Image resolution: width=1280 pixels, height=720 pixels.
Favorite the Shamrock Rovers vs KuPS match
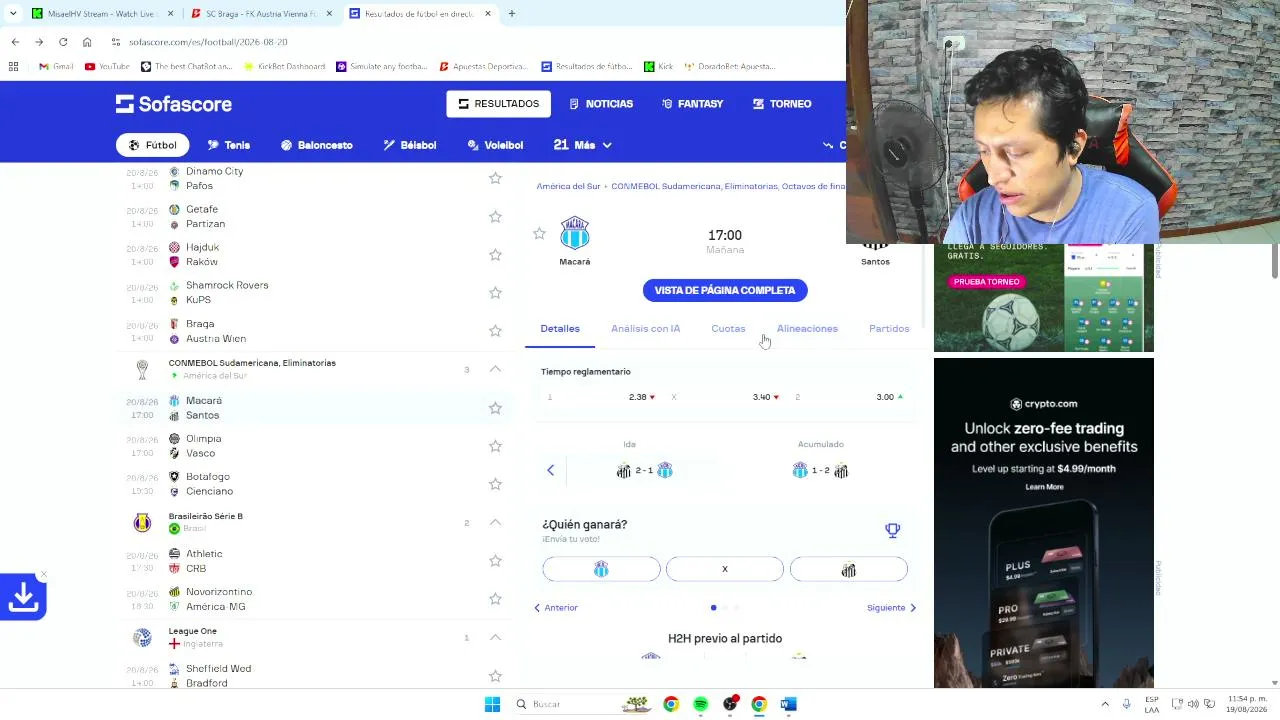[495, 293]
